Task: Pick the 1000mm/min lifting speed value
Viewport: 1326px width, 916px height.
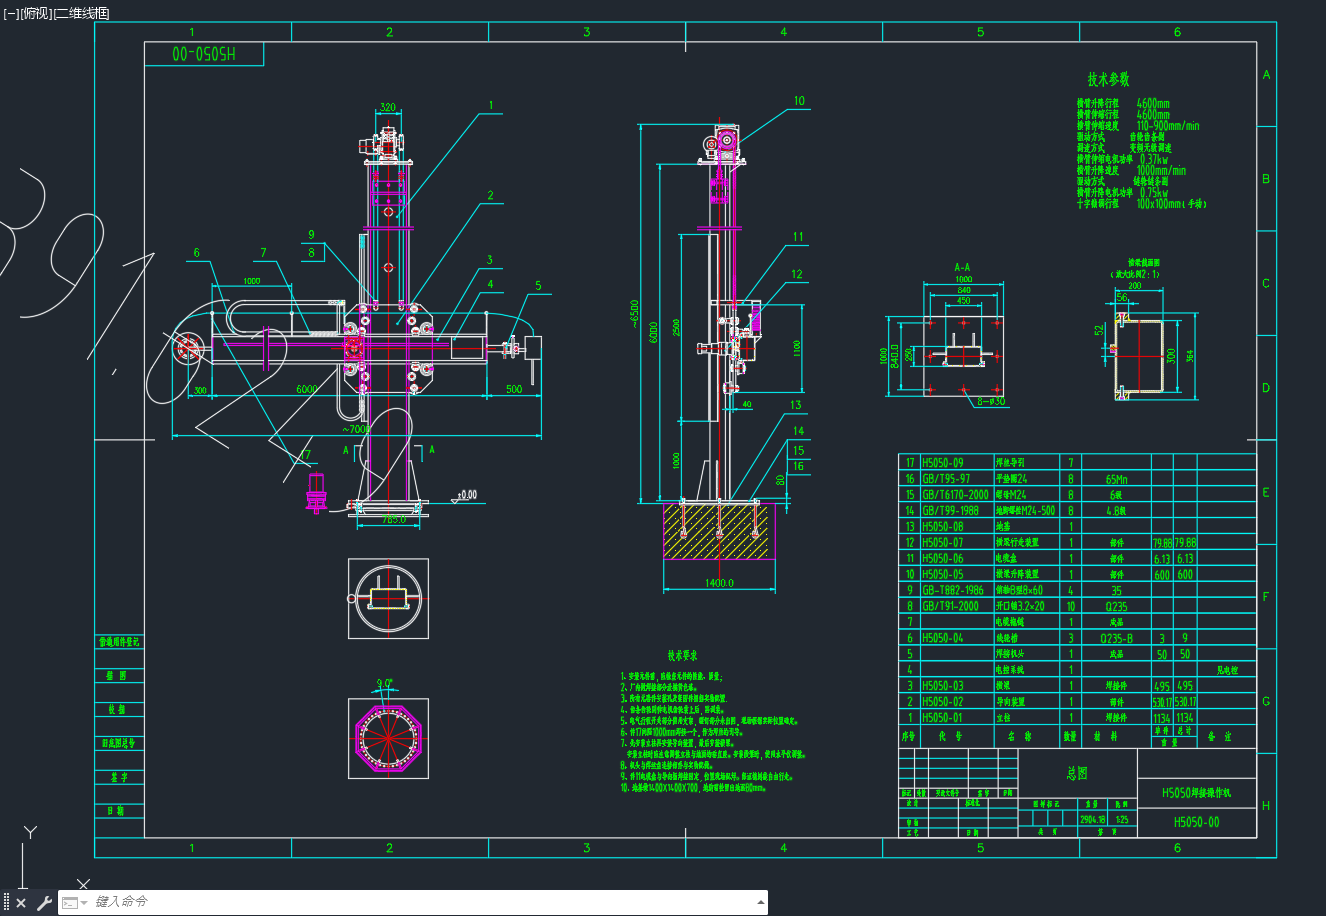Action: pyautogui.click(x=1161, y=171)
